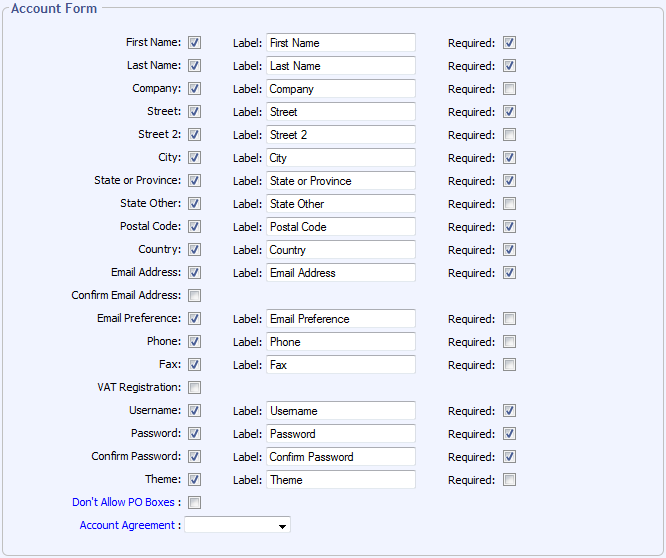Edit the Confirm Password label field

tap(340, 457)
